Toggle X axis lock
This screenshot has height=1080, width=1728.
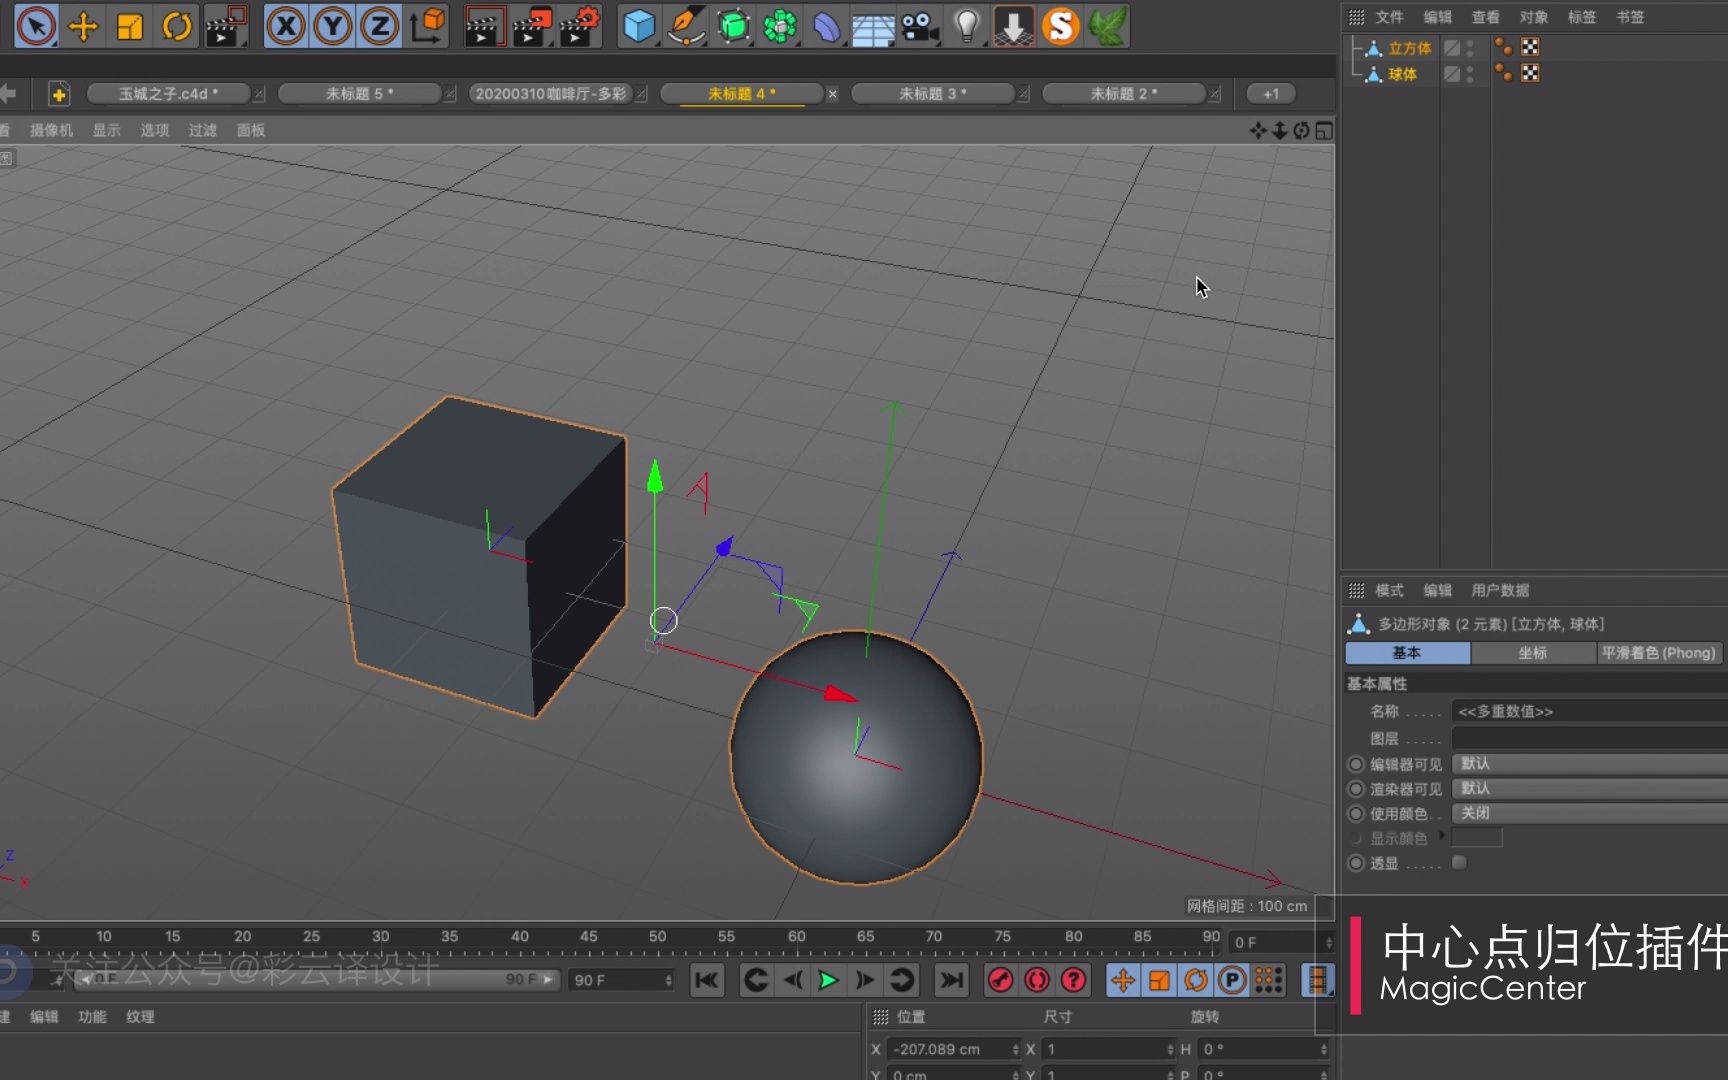click(x=287, y=27)
